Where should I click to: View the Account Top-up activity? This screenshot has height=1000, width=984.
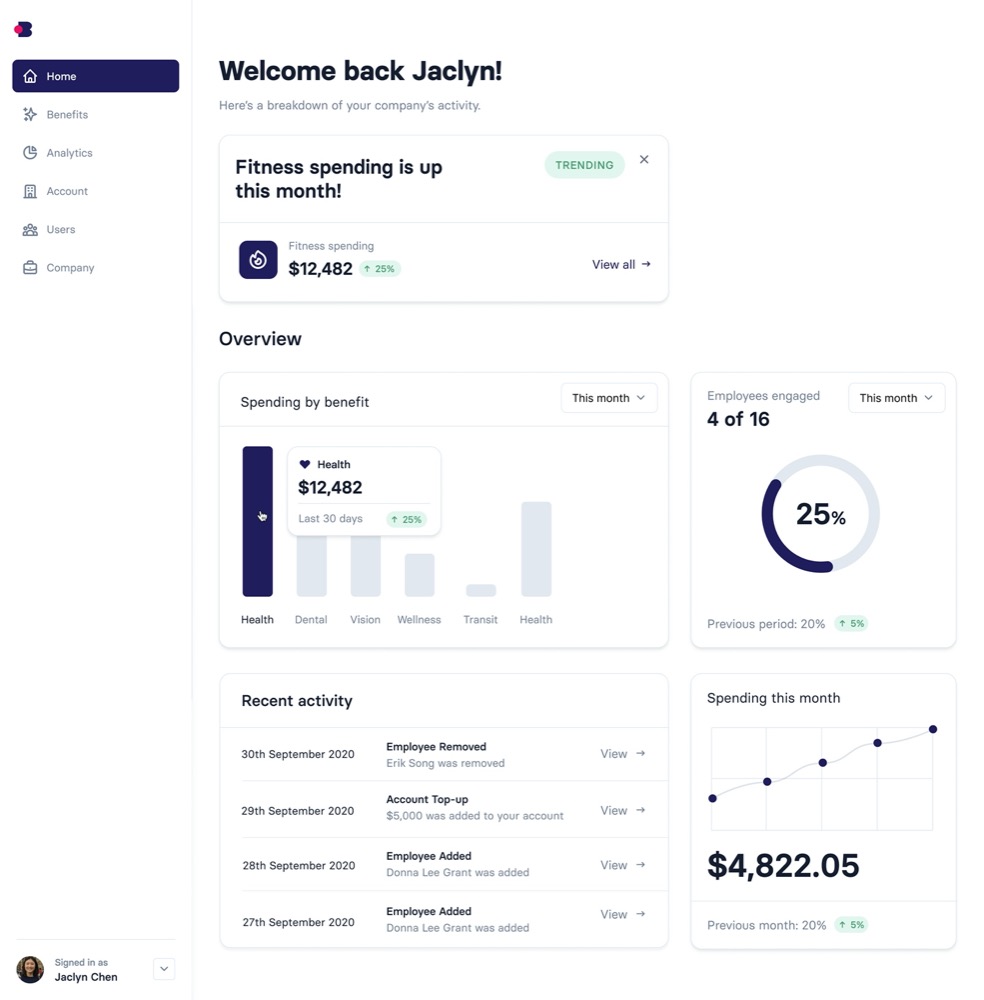pos(622,811)
